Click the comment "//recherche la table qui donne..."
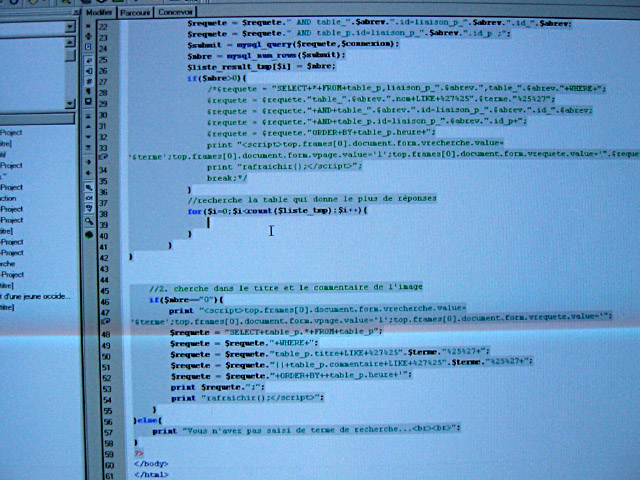The height and width of the screenshot is (480, 640). pos(312,199)
